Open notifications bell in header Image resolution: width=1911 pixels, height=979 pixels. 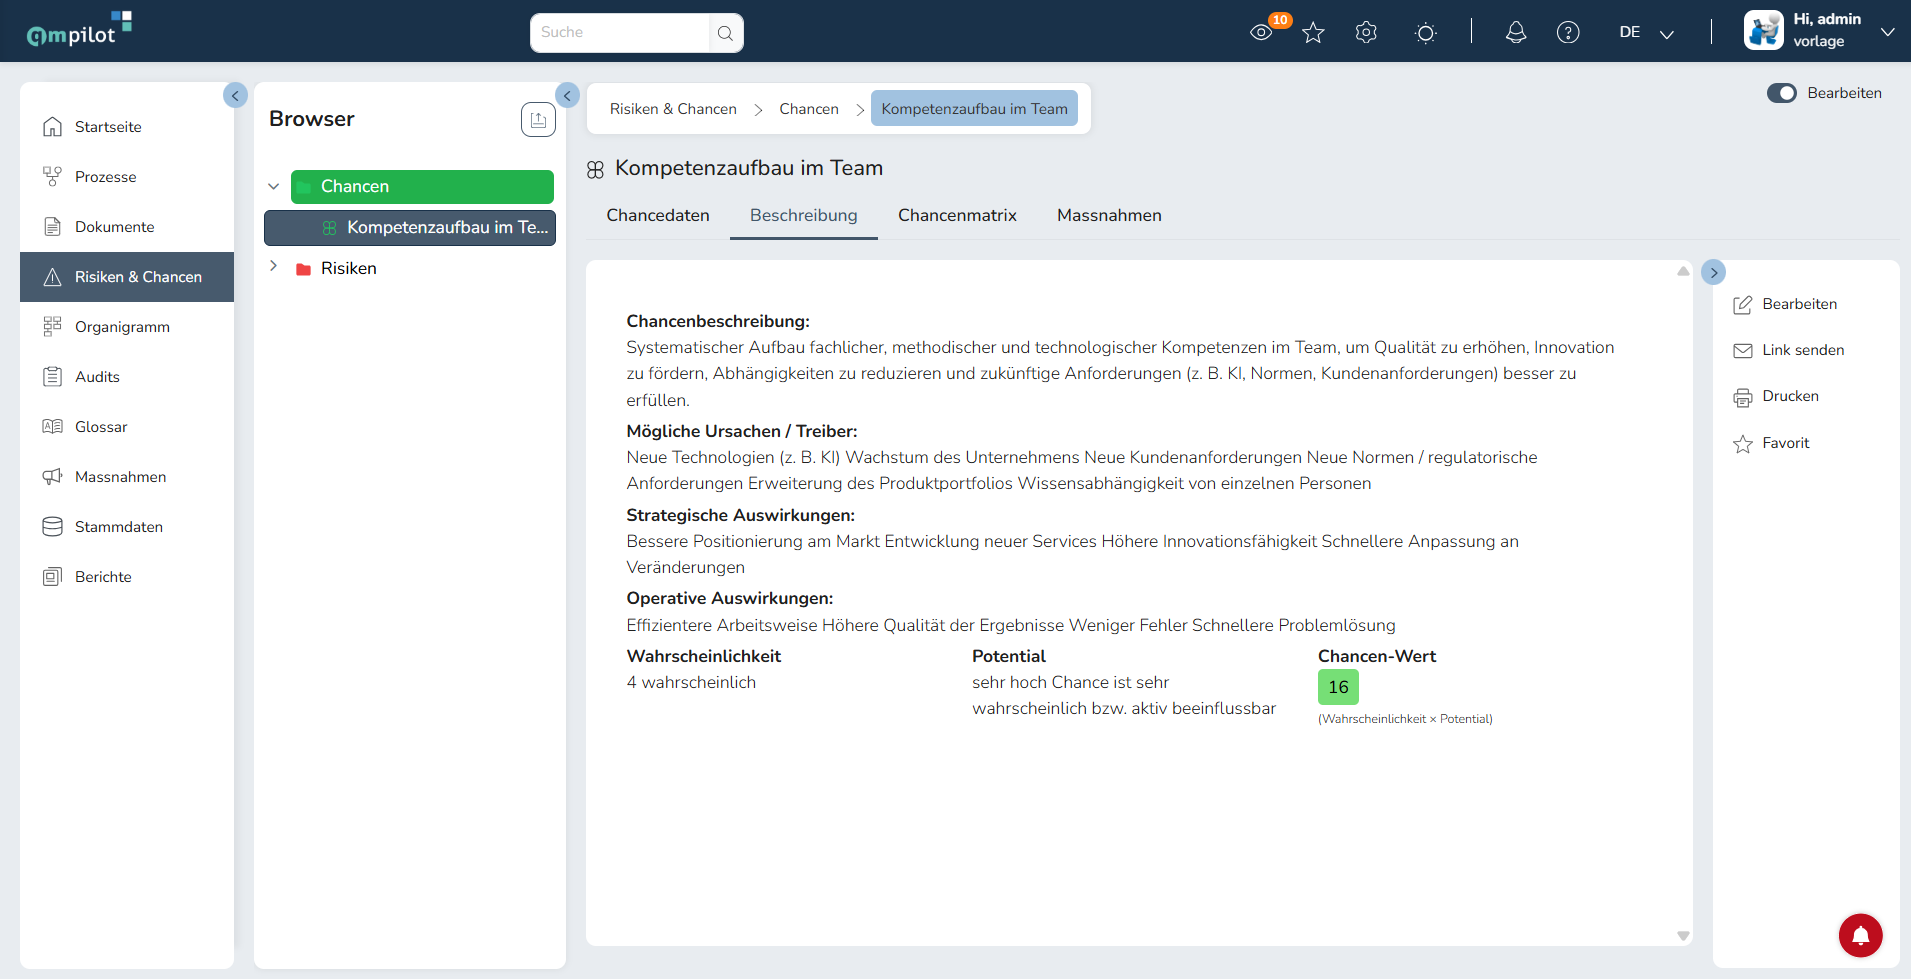1516,33
